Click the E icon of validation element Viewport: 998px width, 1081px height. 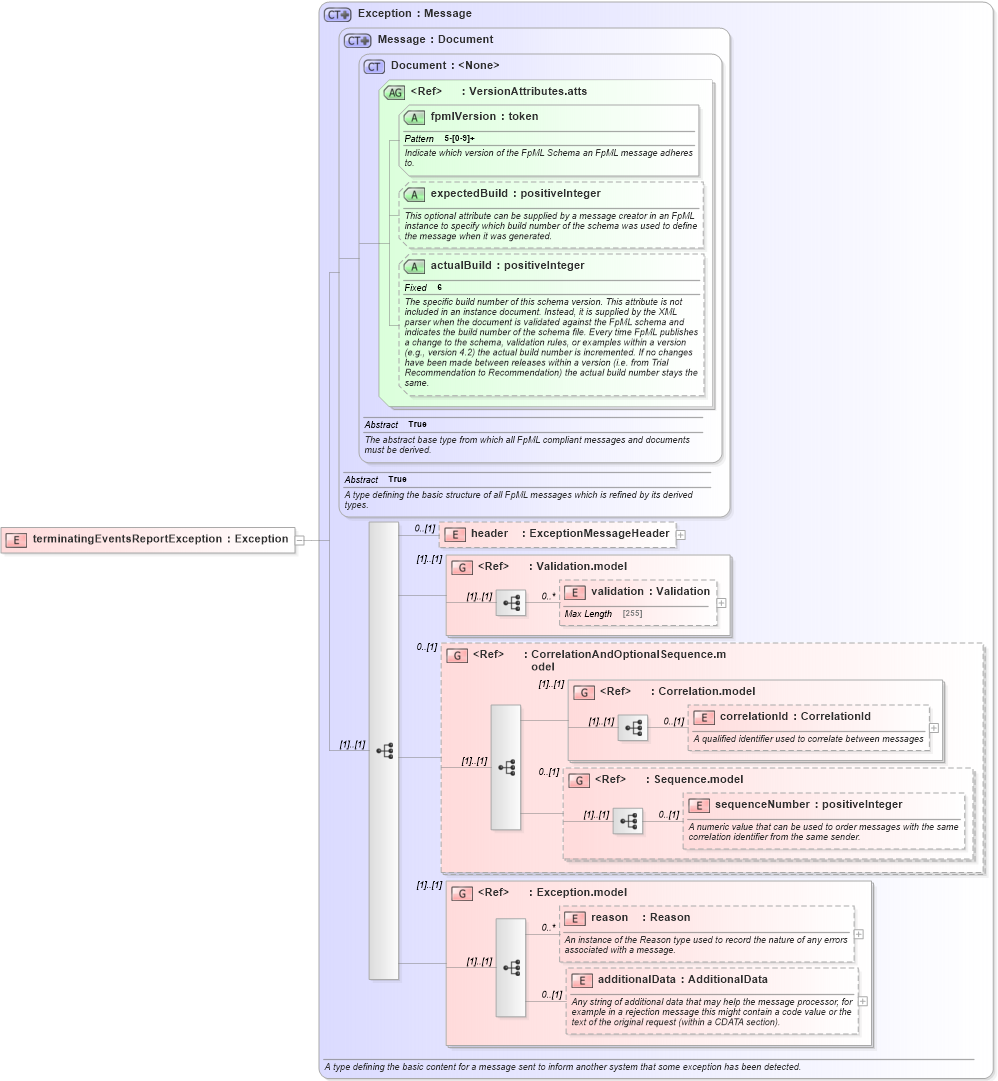point(575,592)
